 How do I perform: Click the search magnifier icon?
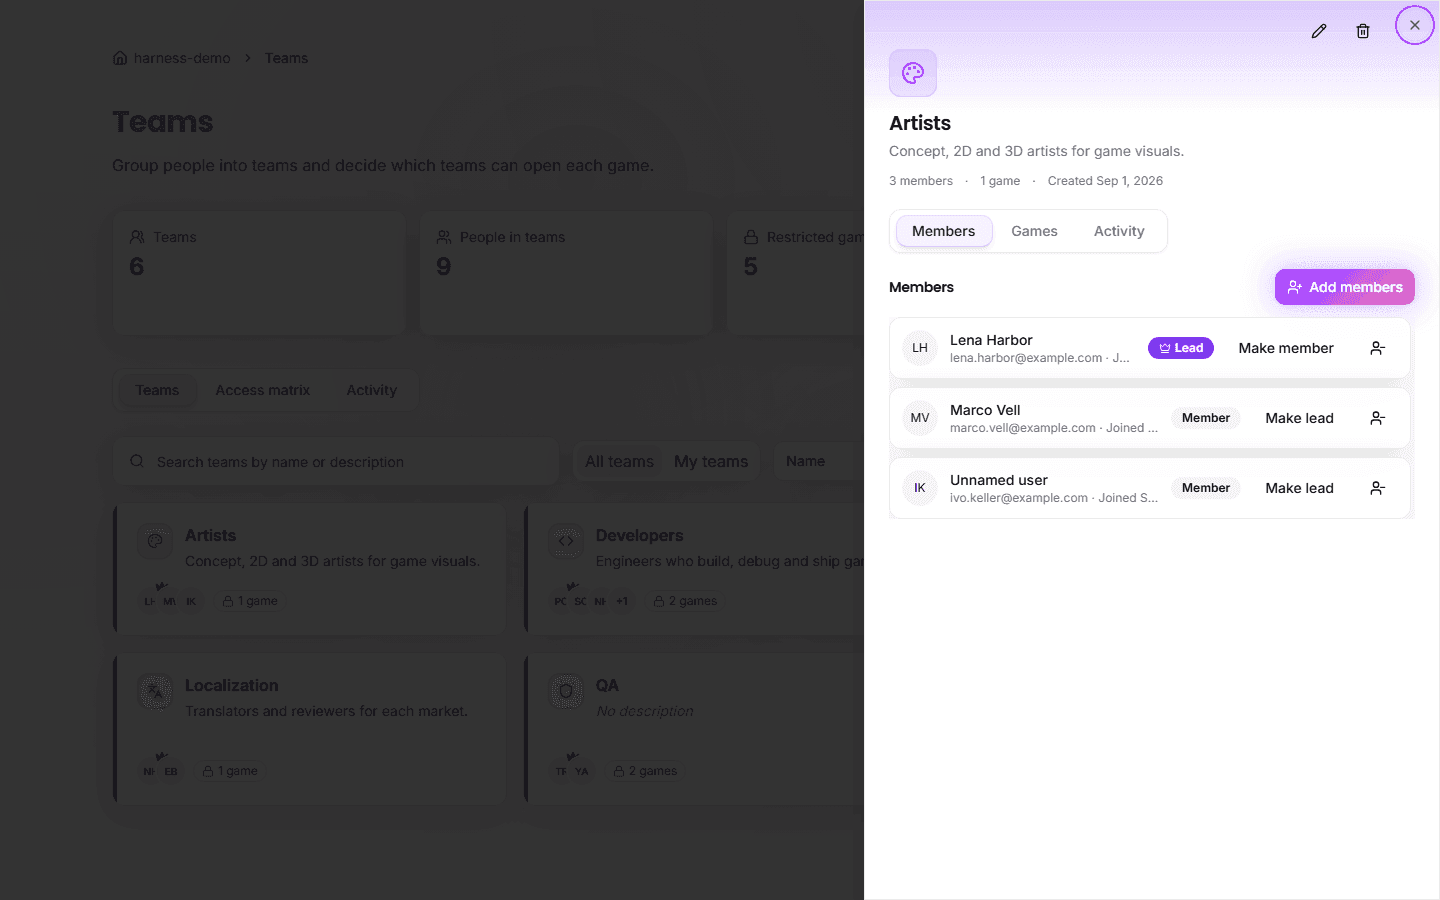[x=137, y=461]
